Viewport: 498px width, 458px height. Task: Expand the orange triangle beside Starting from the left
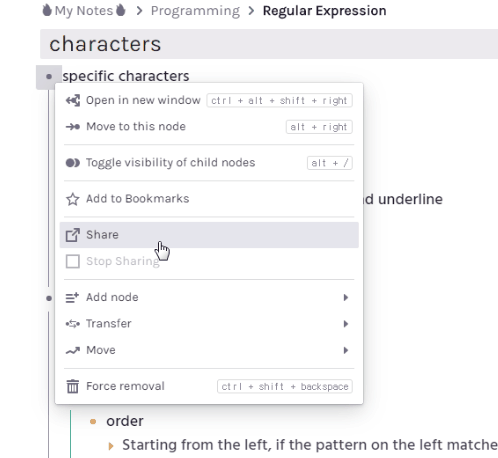111,446
